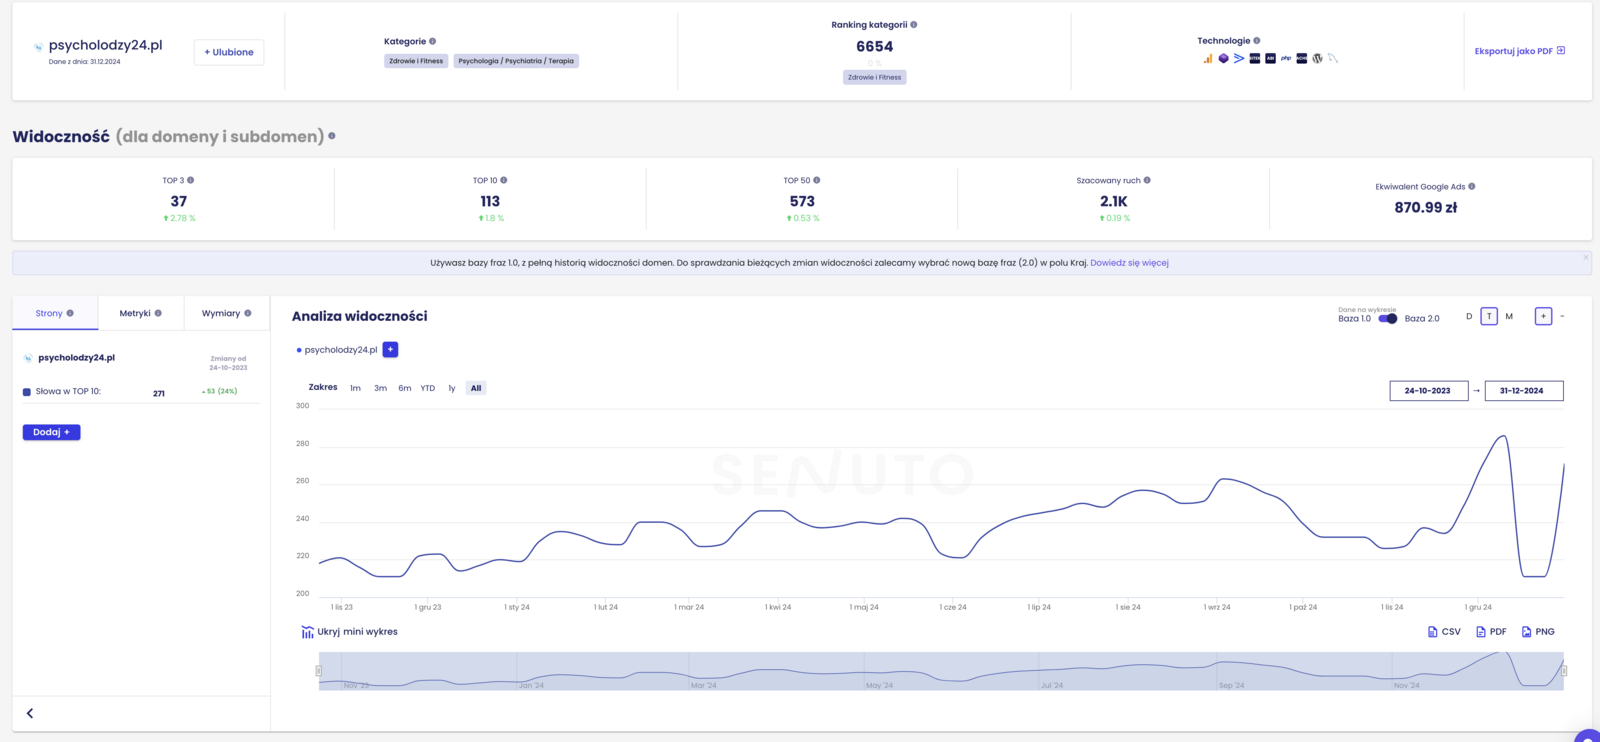Click the mini chart bars icon
The width and height of the screenshot is (1600, 742).
tap(308, 632)
